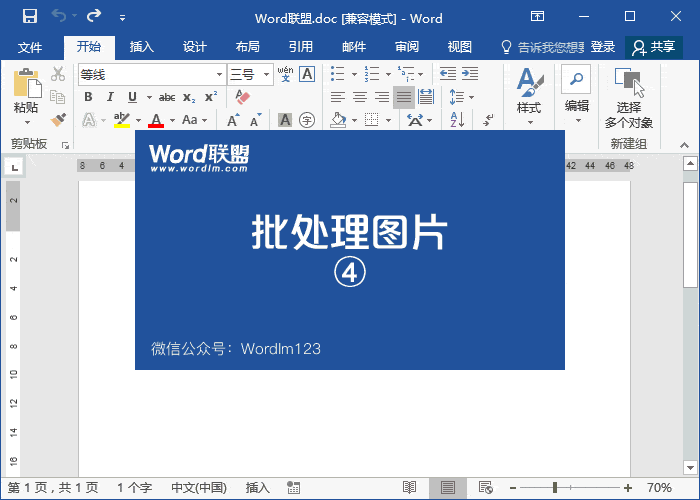Open the font name box 等线
The image size is (700, 500).
pos(152,74)
